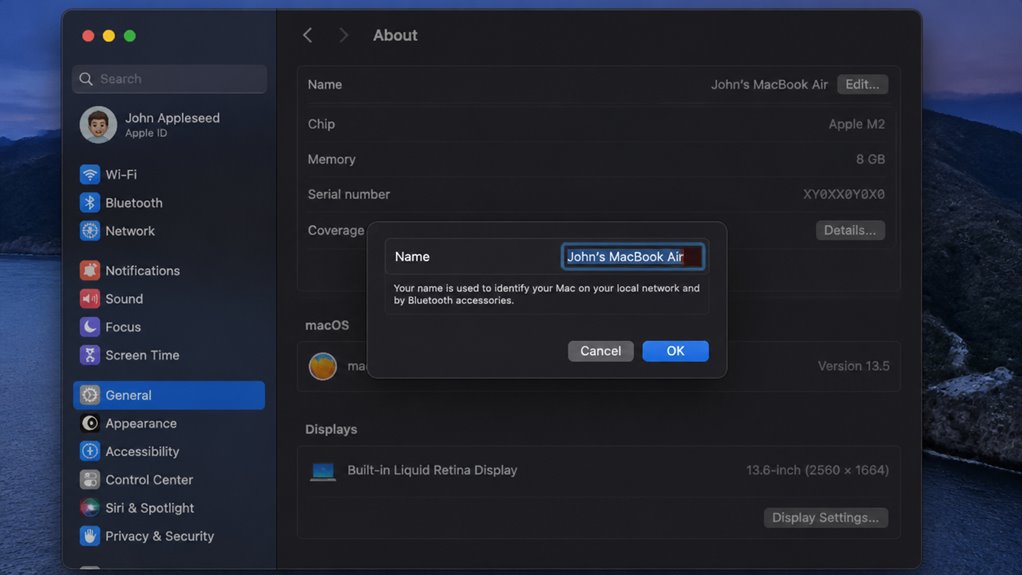Open Wi-Fi settings label
This screenshot has height=575, width=1022.
click(121, 174)
